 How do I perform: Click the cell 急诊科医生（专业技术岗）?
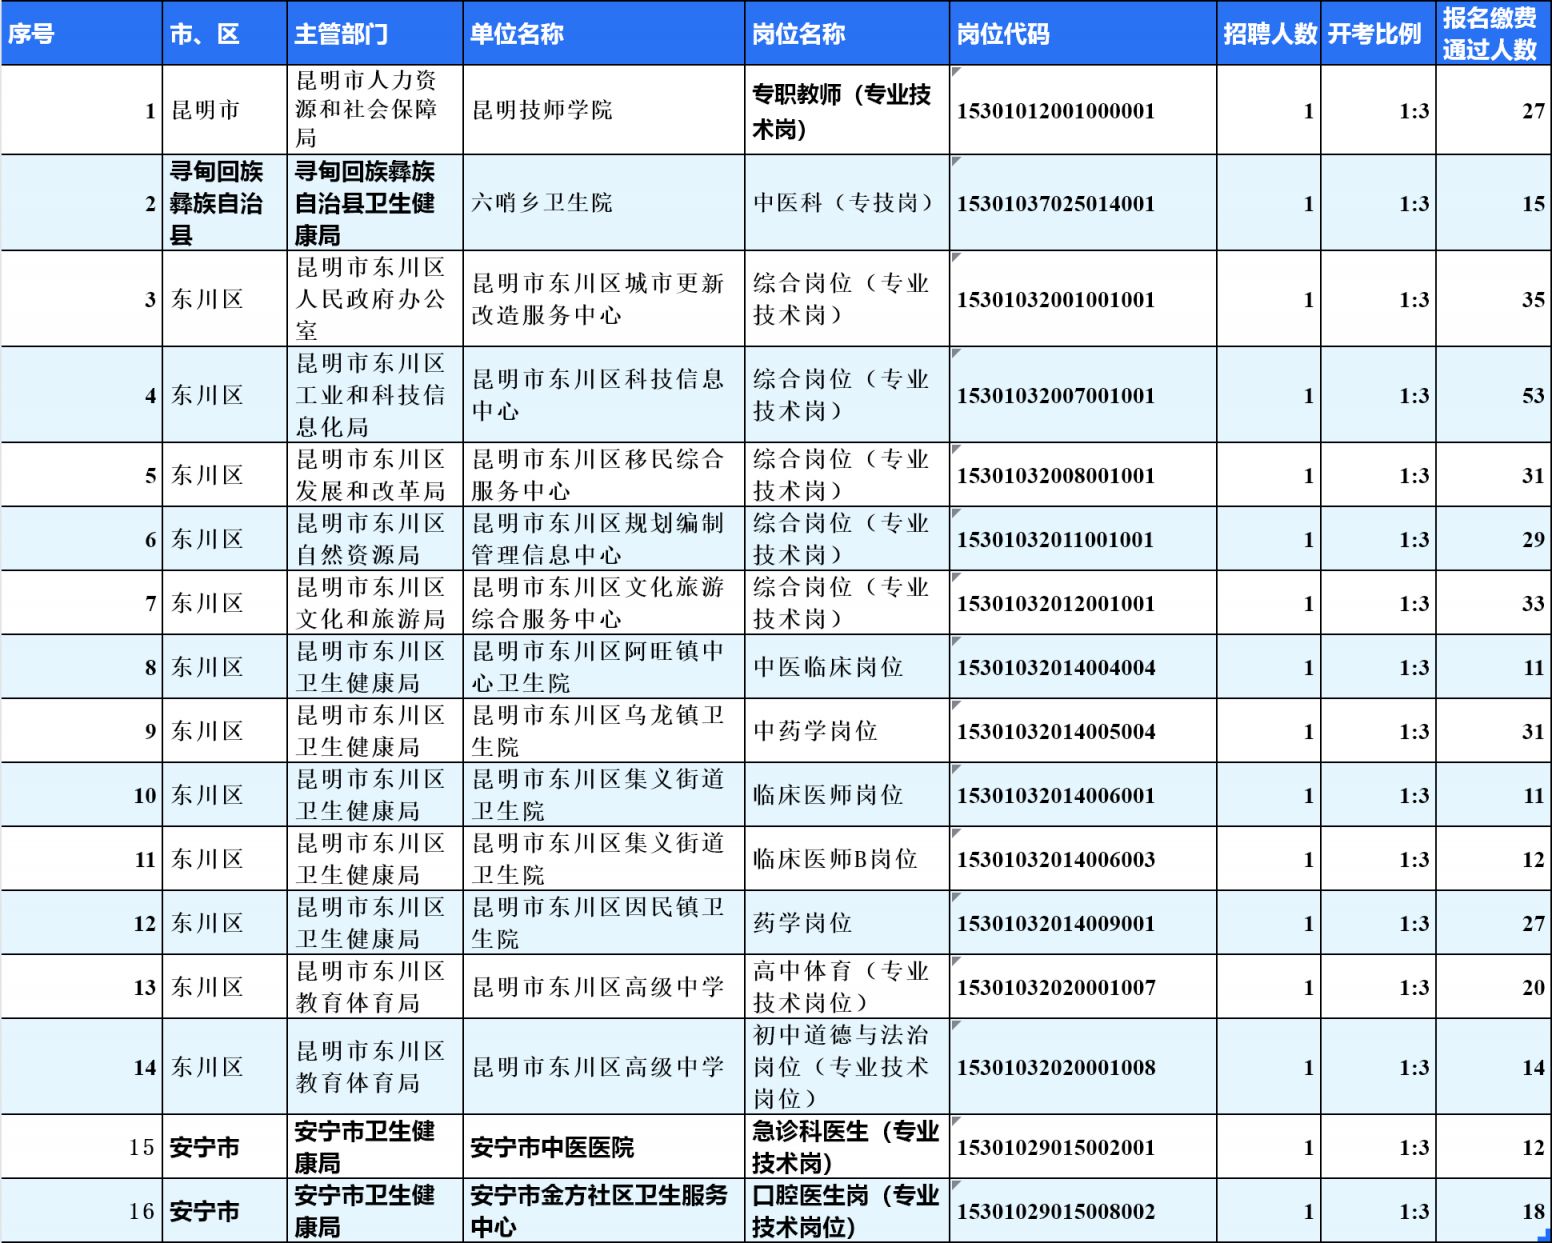847,1147
